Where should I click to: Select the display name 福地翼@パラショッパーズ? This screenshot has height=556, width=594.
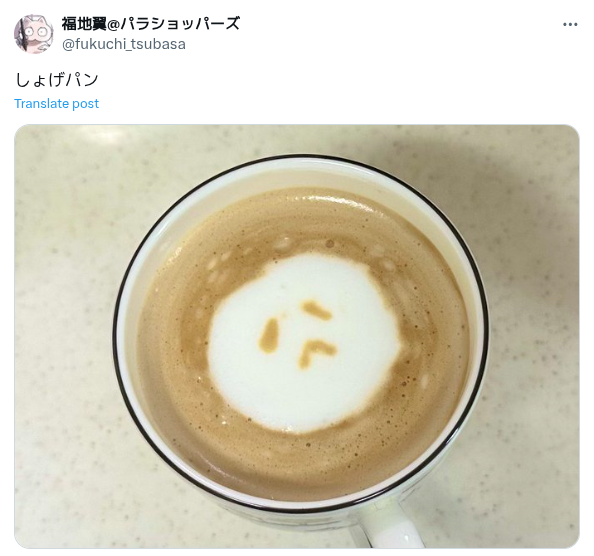click(x=151, y=23)
